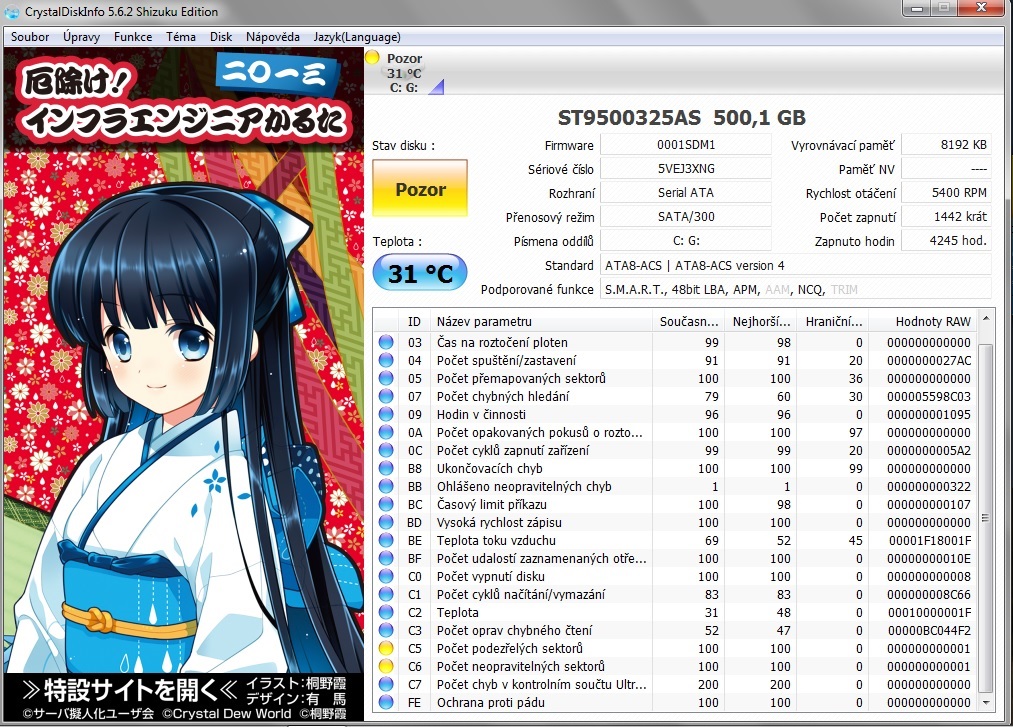Click the CrystalDiskInfo title bar app icon
The width and height of the screenshot is (1013, 727).
[12, 12]
